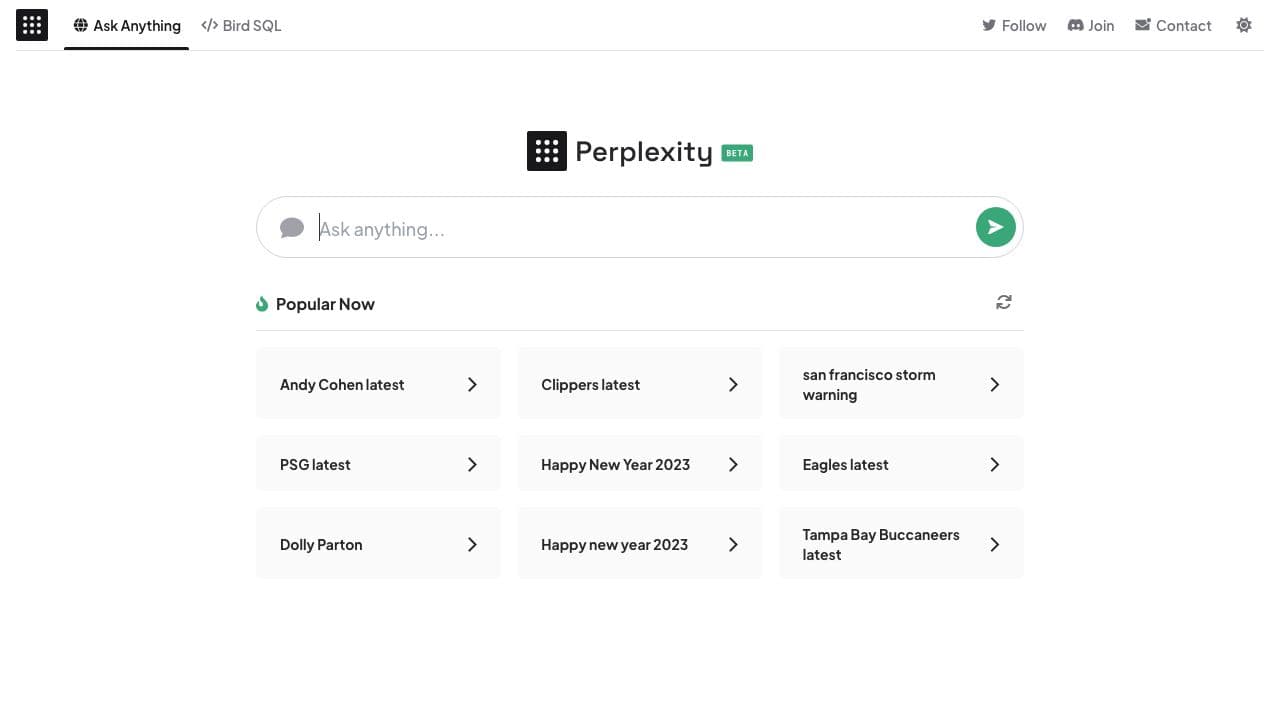
Task: Click the large Perplexity logo above search
Action: (547, 151)
